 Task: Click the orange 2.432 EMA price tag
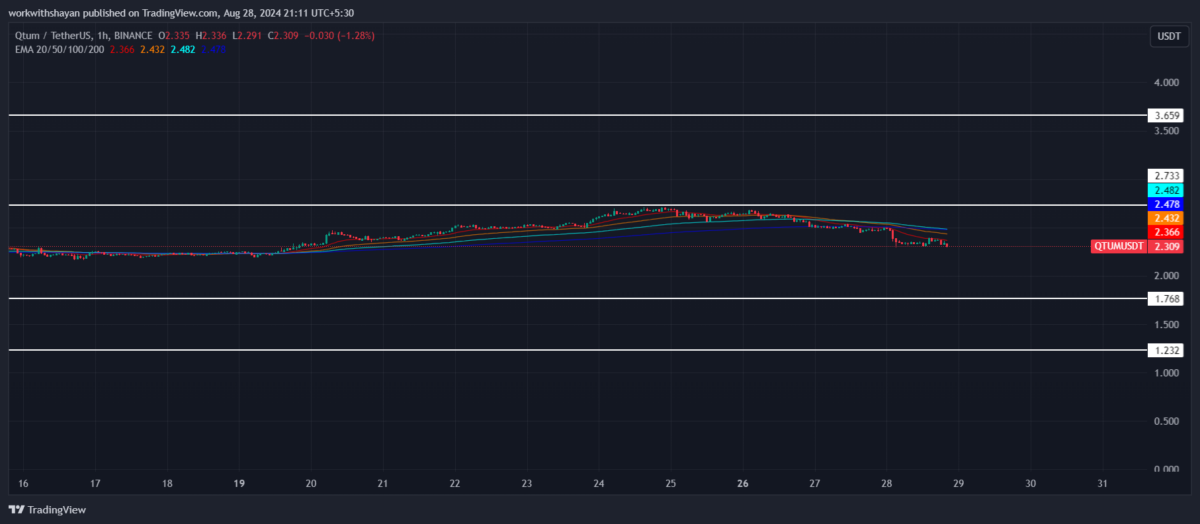[1166, 218]
